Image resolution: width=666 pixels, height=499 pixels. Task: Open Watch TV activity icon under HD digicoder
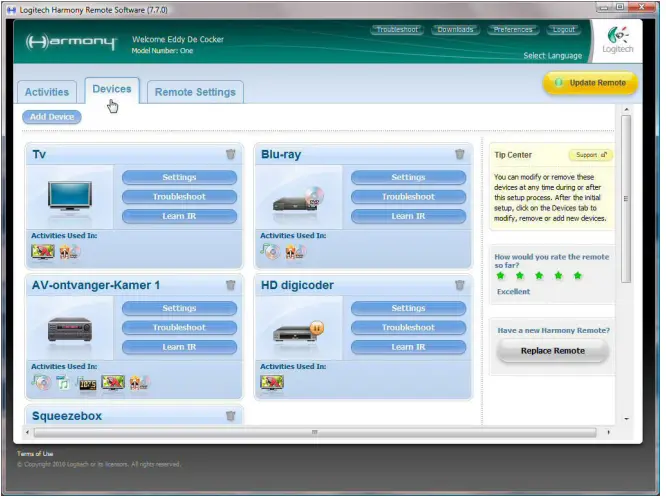274,385
